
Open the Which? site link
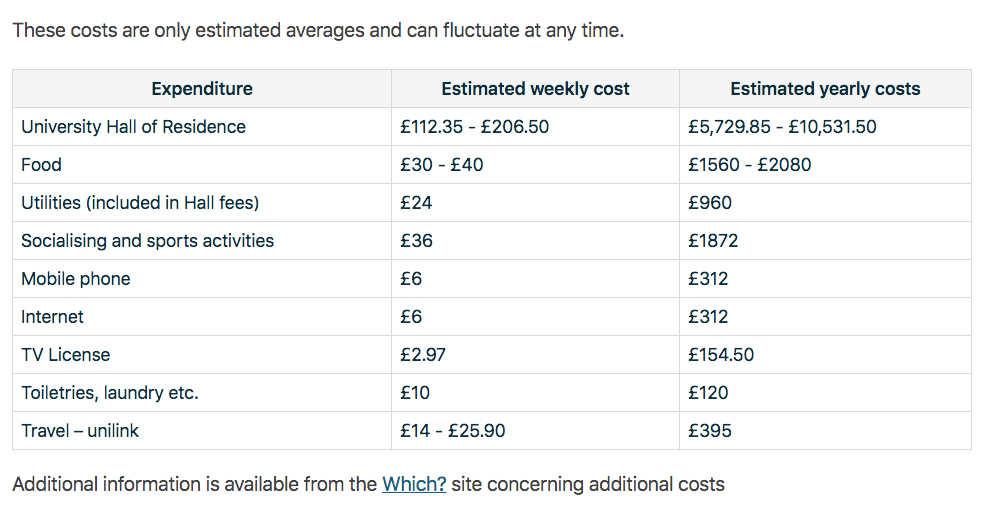tap(414, 484)
